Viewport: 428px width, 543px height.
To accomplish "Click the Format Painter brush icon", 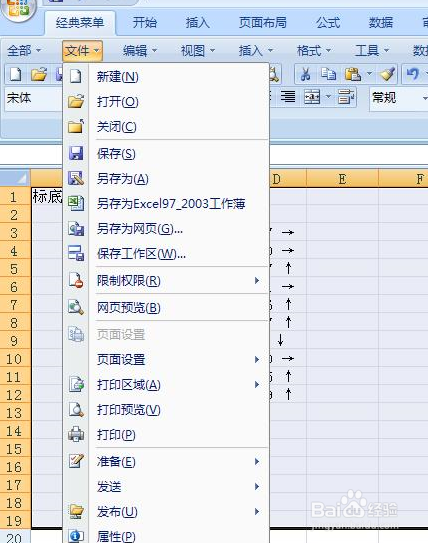I will tap(387, 74).
